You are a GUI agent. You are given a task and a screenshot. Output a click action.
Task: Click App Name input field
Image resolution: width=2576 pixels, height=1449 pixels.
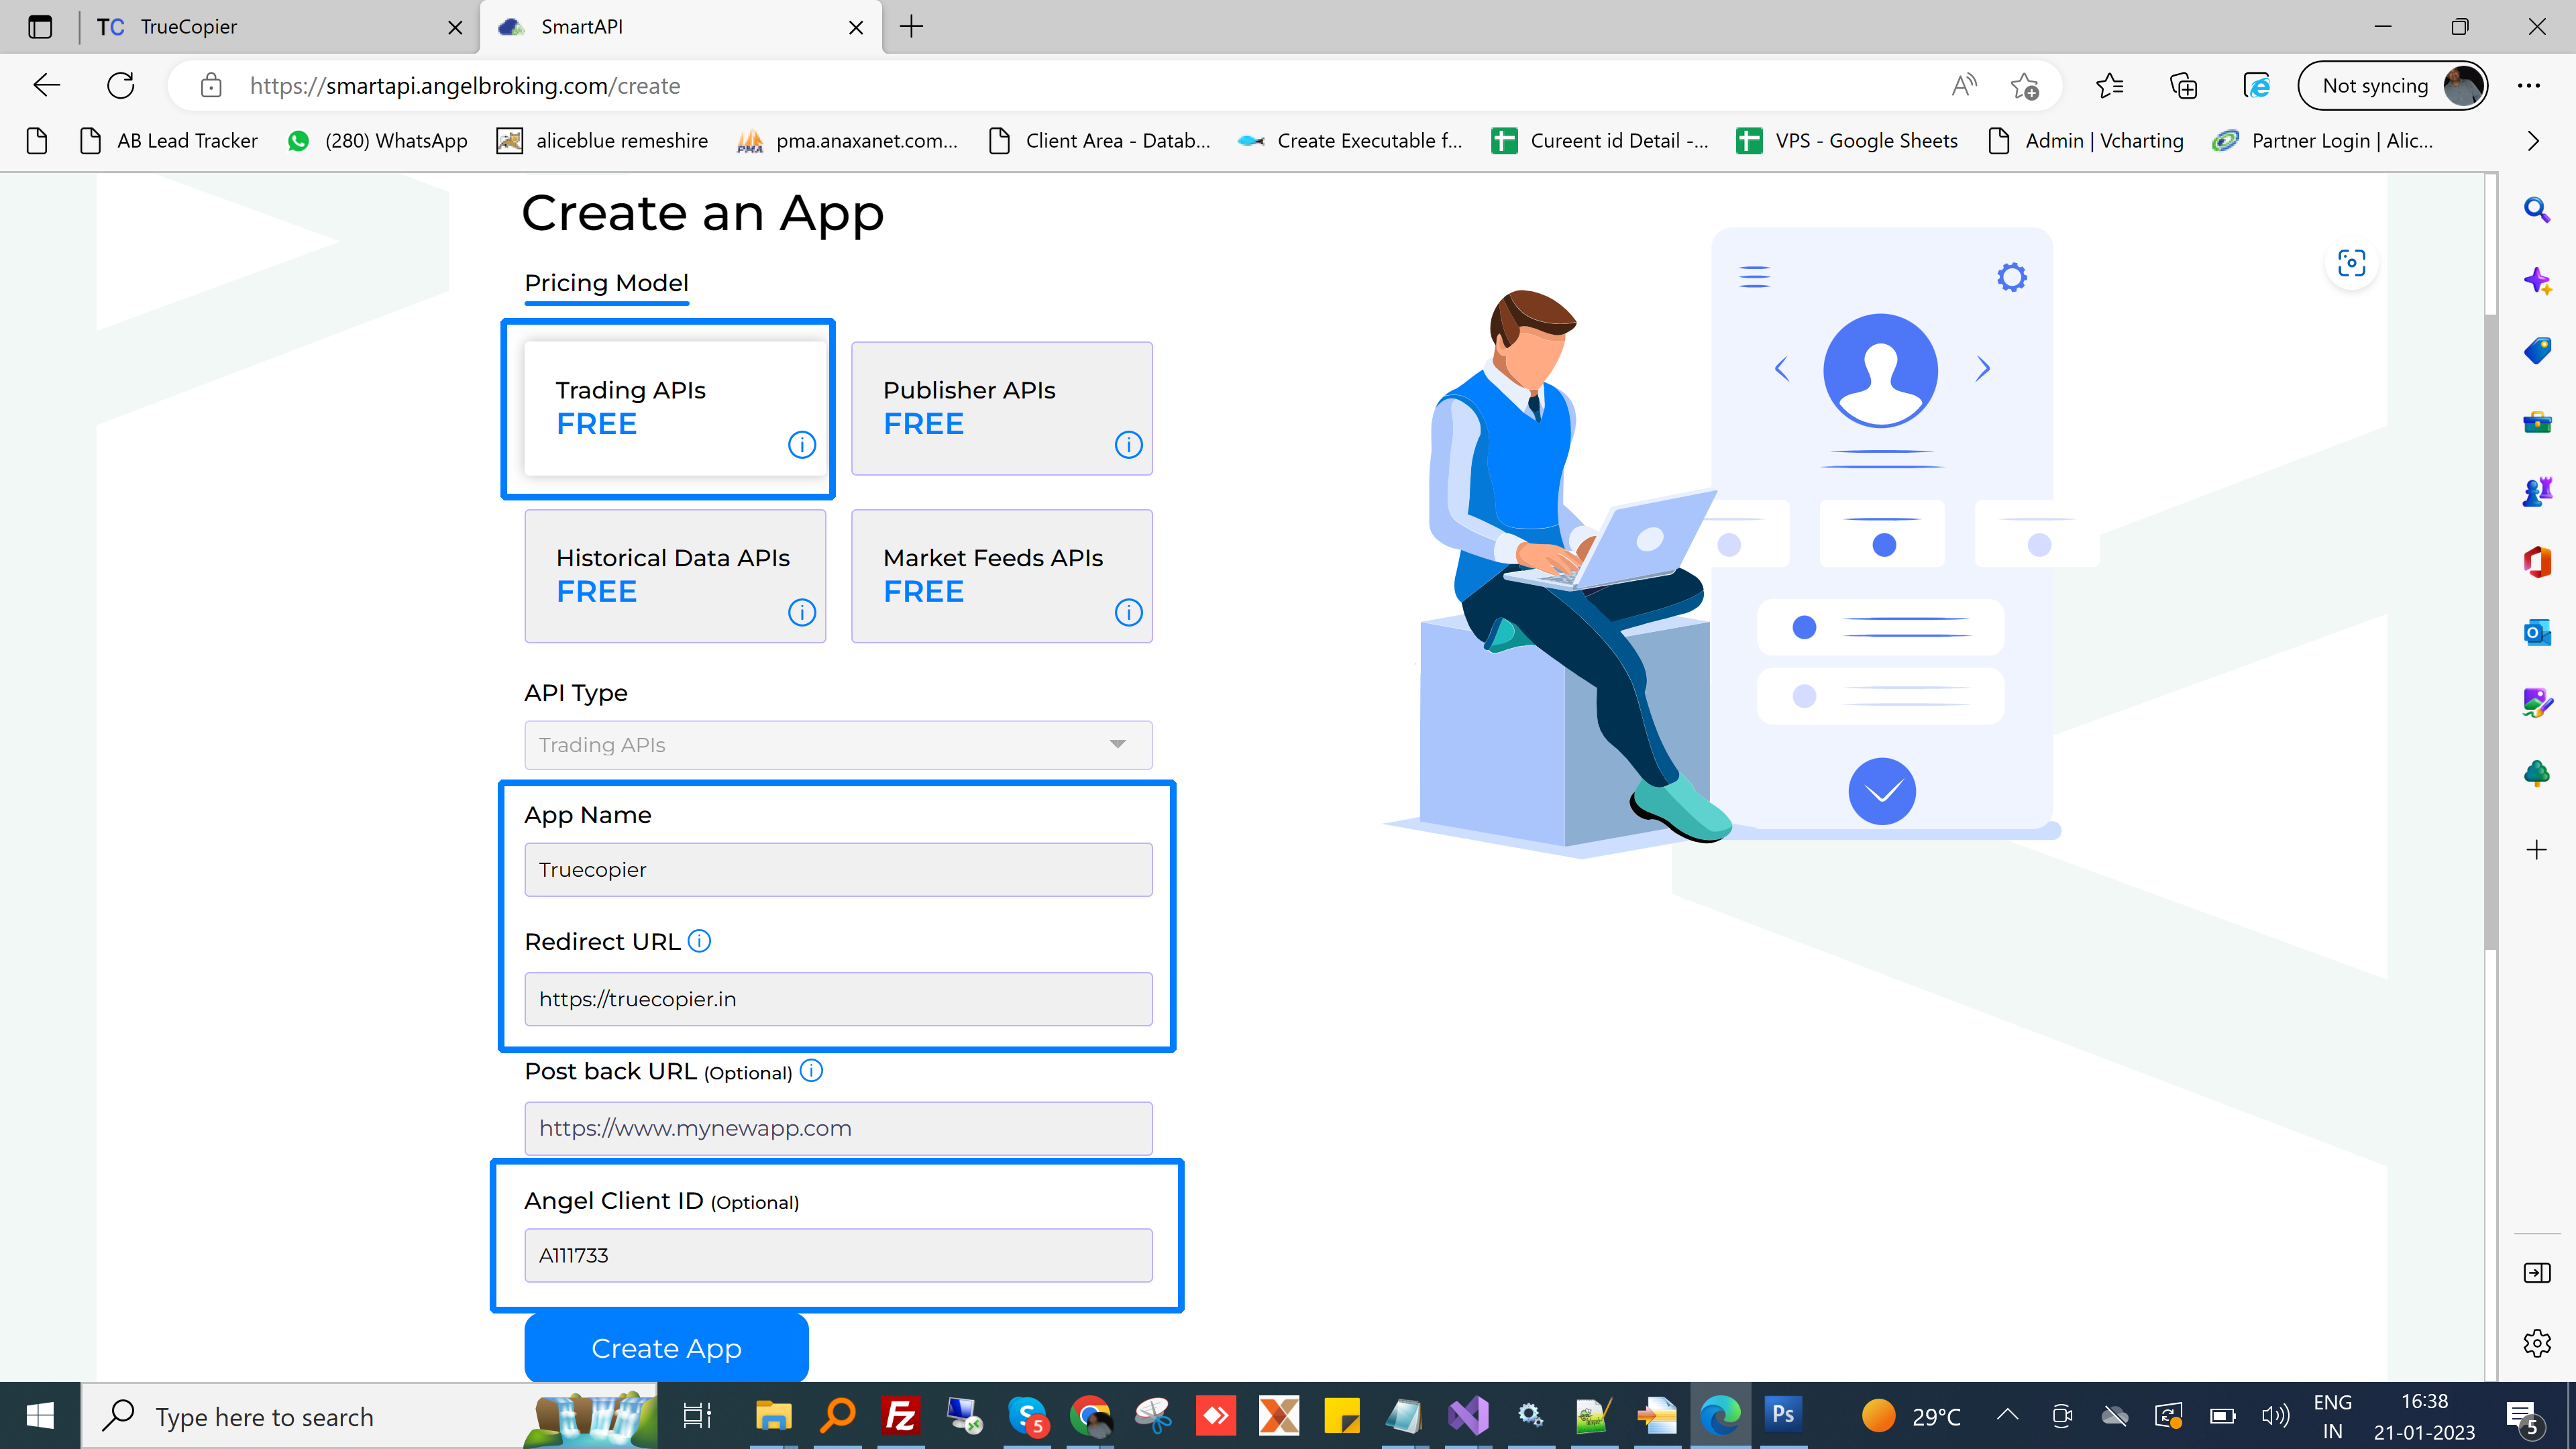[838, 869]
